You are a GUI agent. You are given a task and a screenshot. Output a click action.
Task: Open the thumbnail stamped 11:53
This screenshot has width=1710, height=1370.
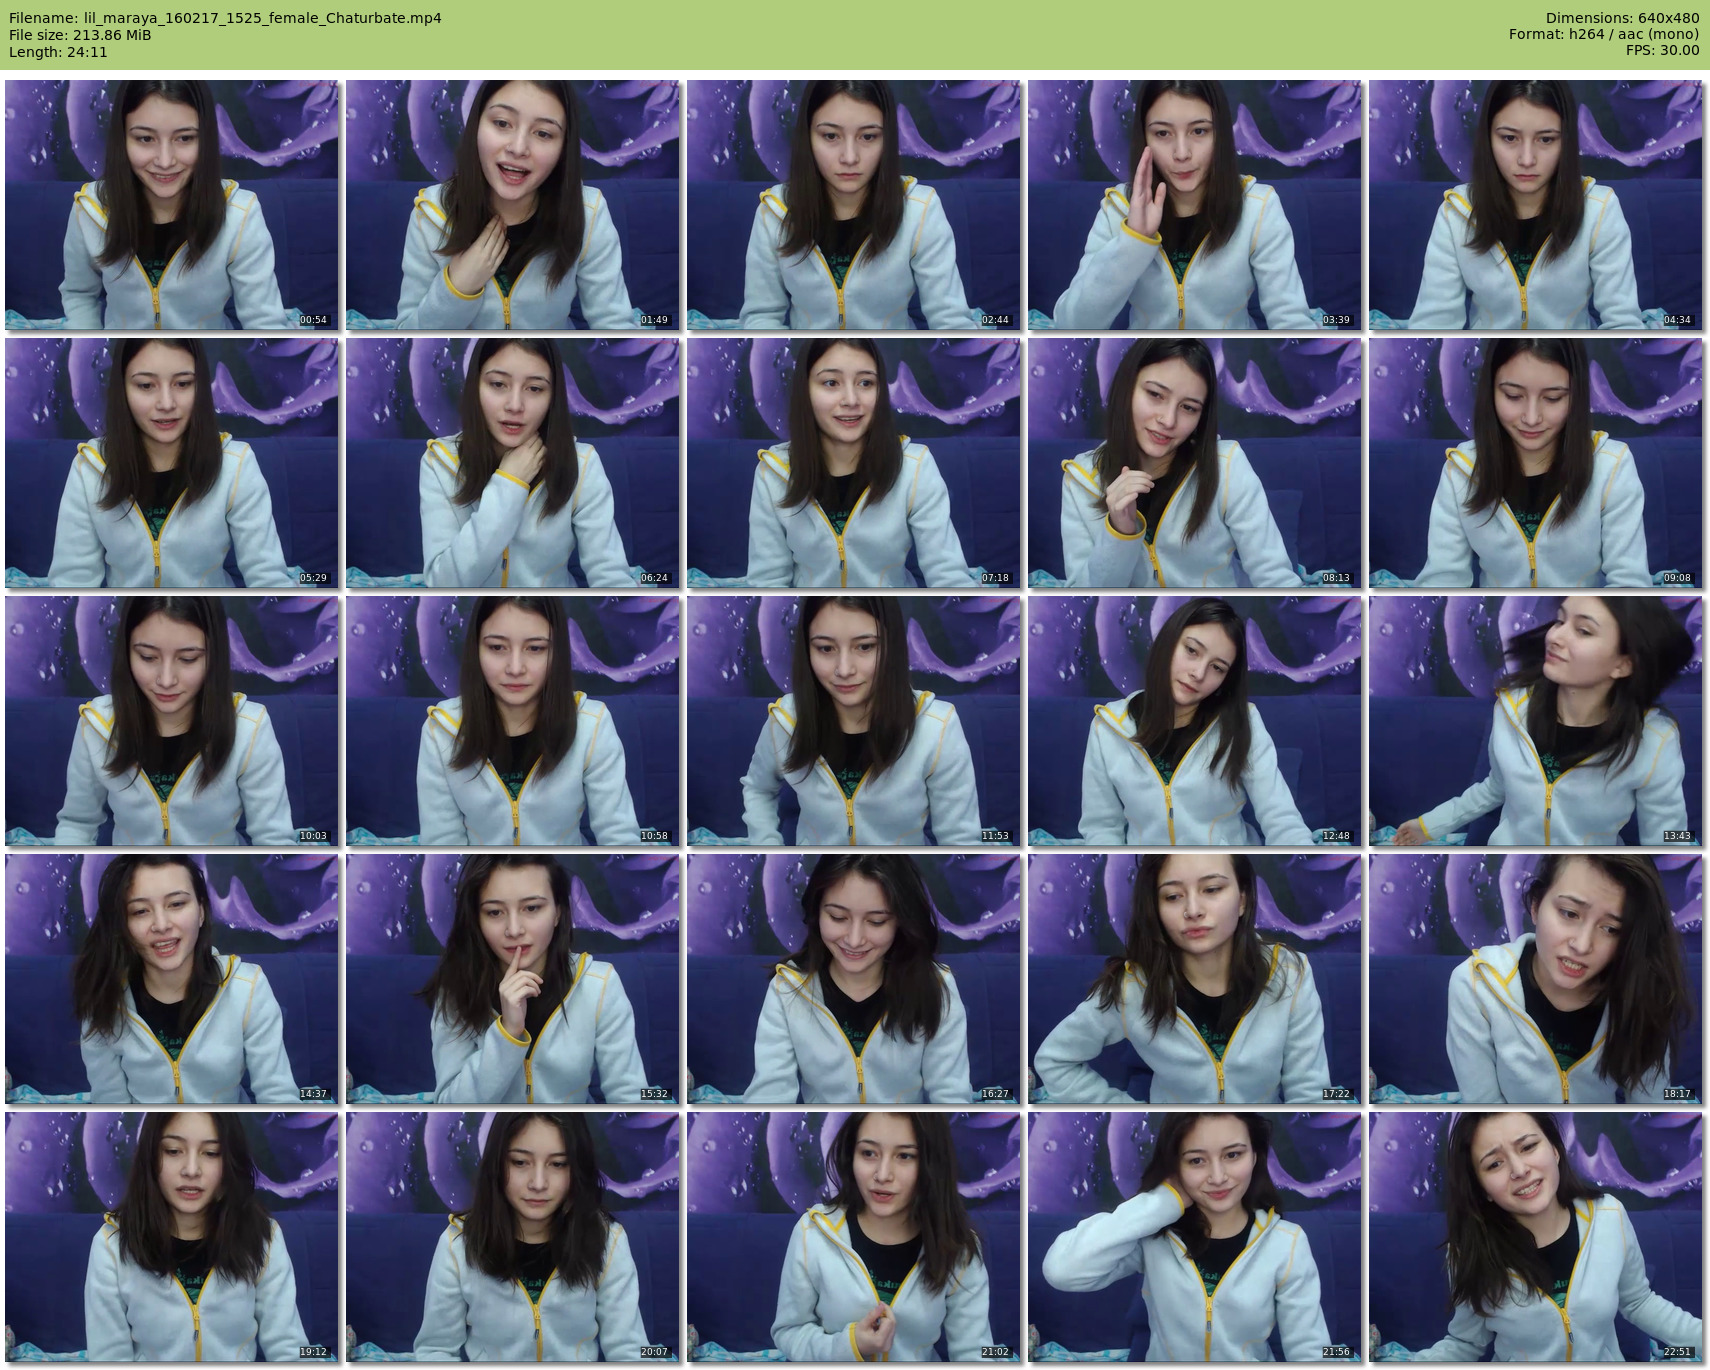(x=853, y=721)
